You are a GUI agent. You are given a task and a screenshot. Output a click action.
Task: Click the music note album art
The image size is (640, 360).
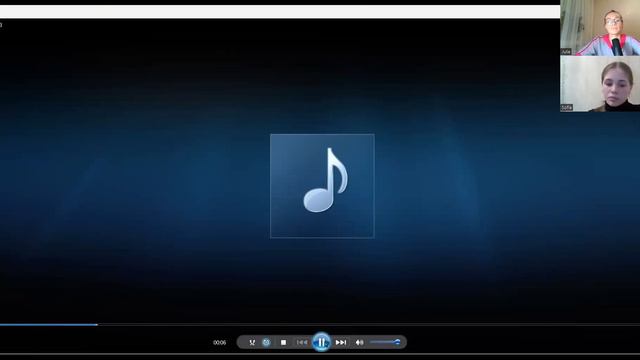tap(322, 186)
